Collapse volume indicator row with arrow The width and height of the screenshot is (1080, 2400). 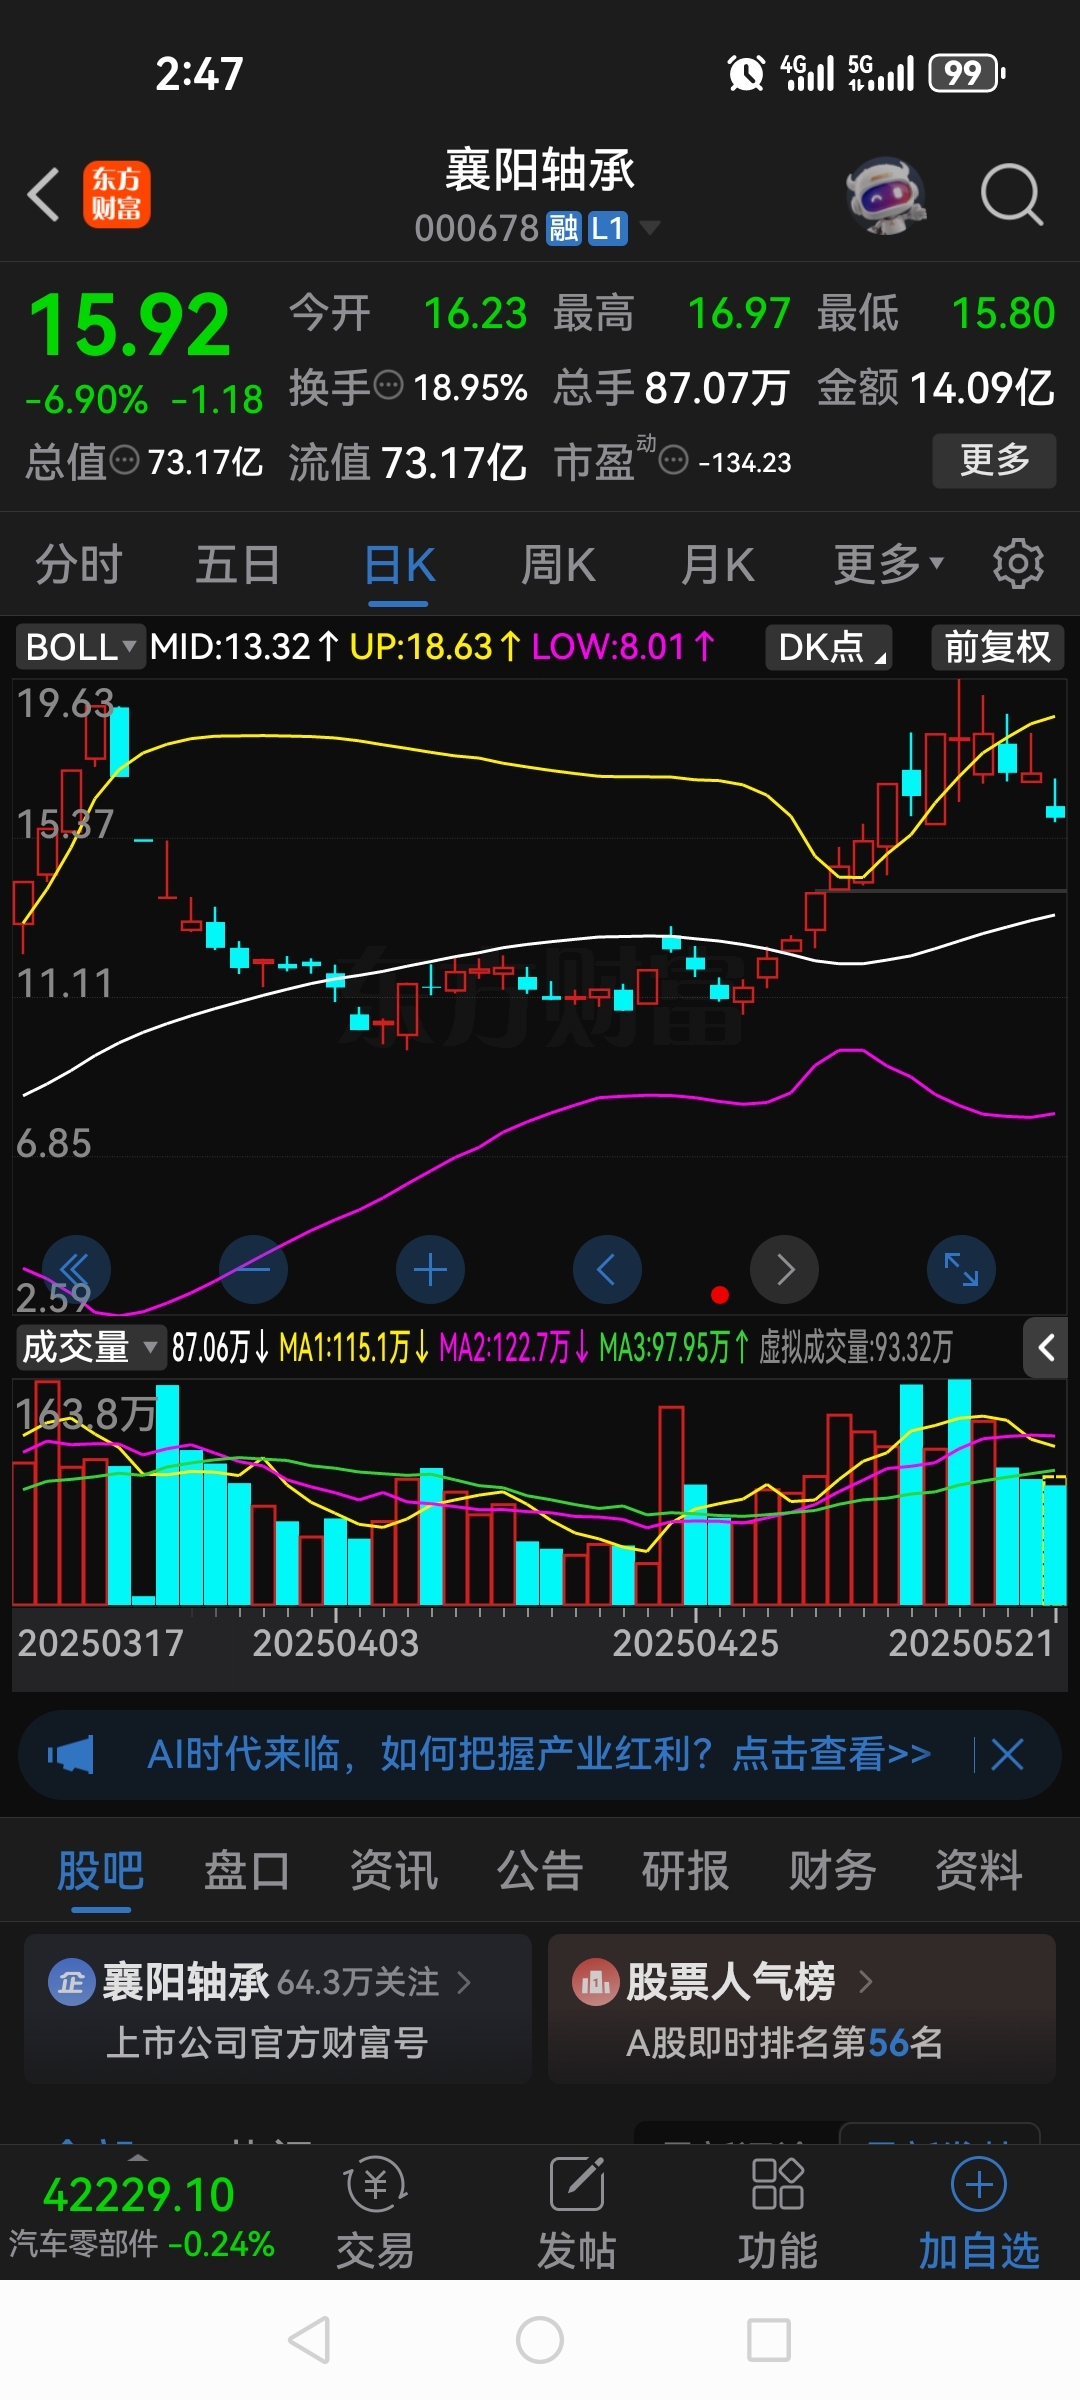1046,1347
